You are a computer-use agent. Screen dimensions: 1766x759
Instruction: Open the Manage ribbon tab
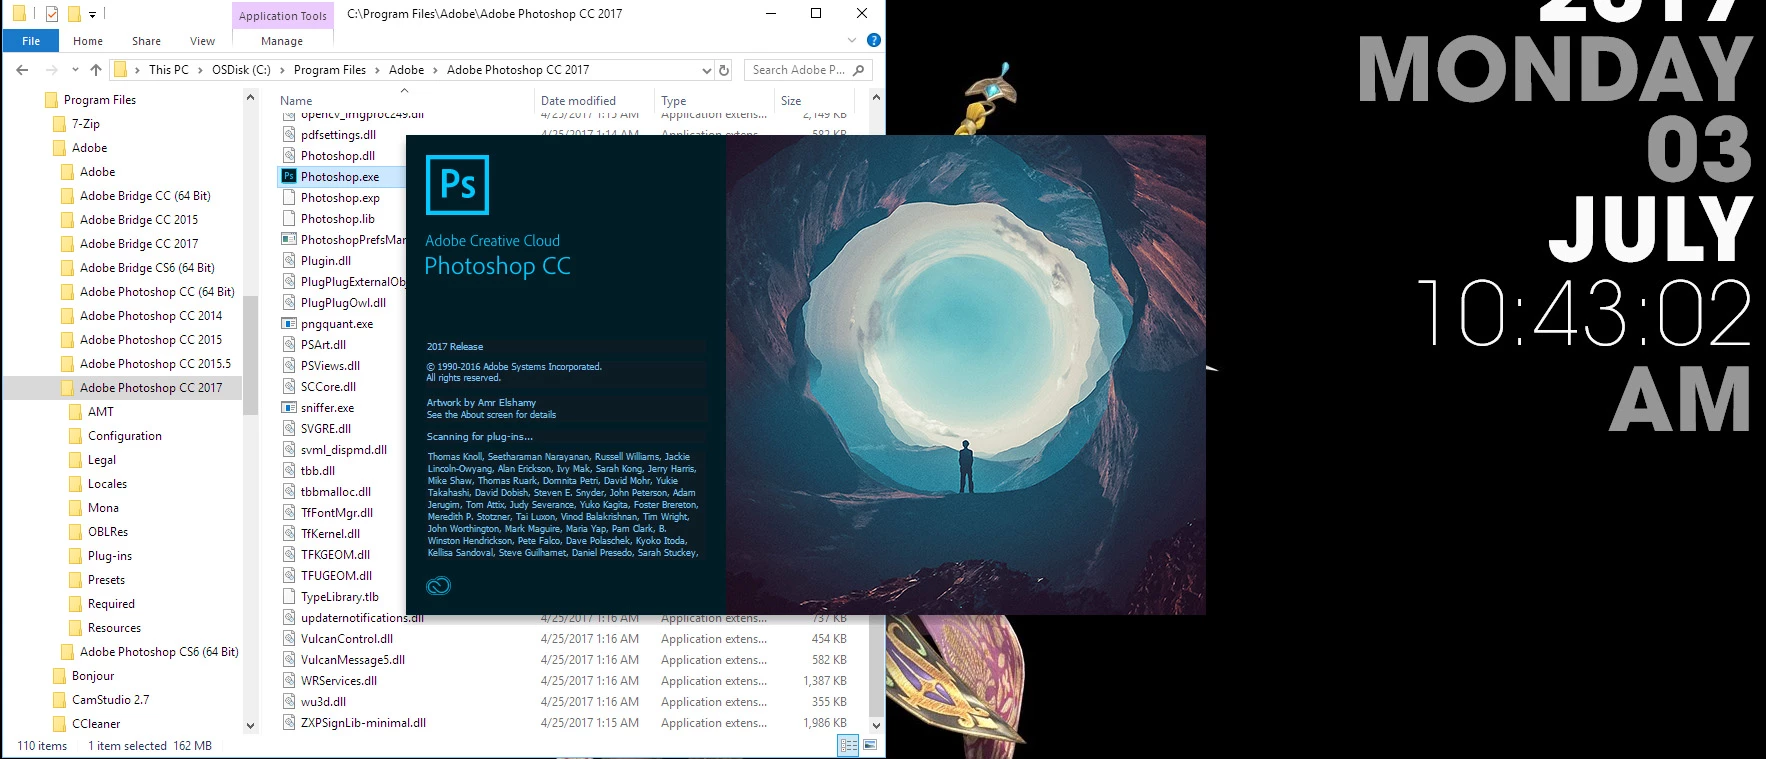point(282,41)
